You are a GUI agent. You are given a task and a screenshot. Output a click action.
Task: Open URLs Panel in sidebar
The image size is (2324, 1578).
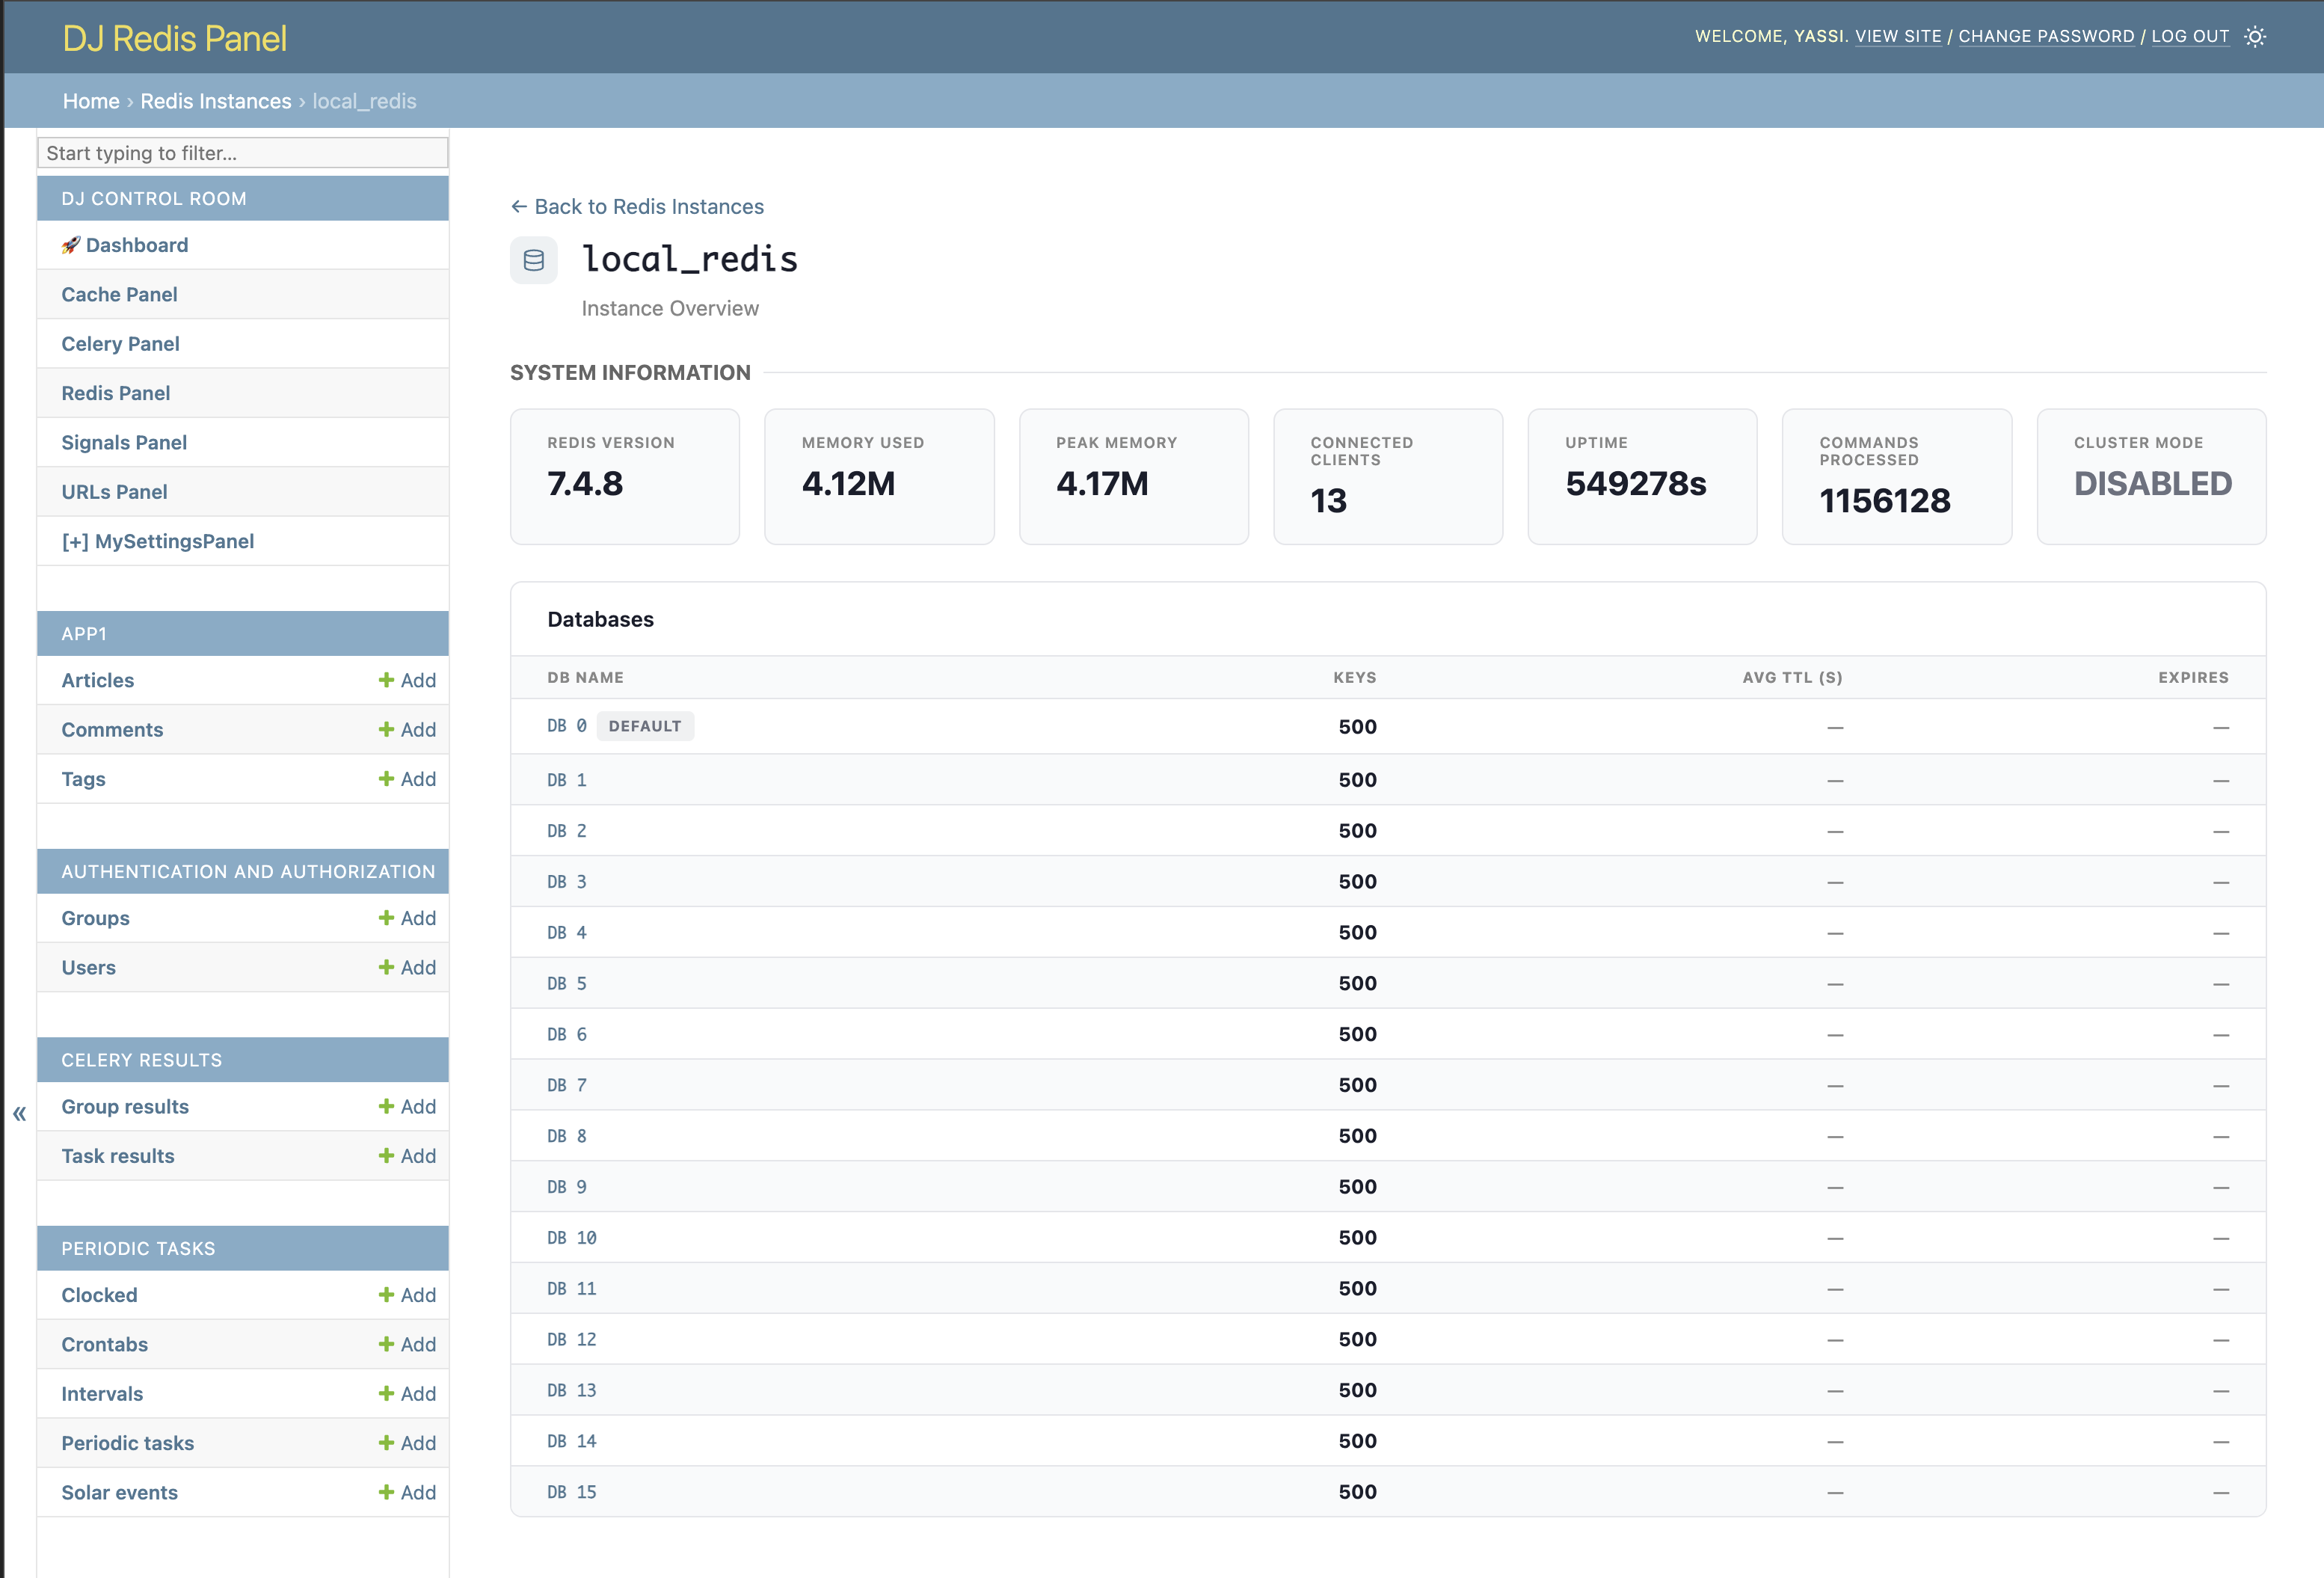[114, 492]
